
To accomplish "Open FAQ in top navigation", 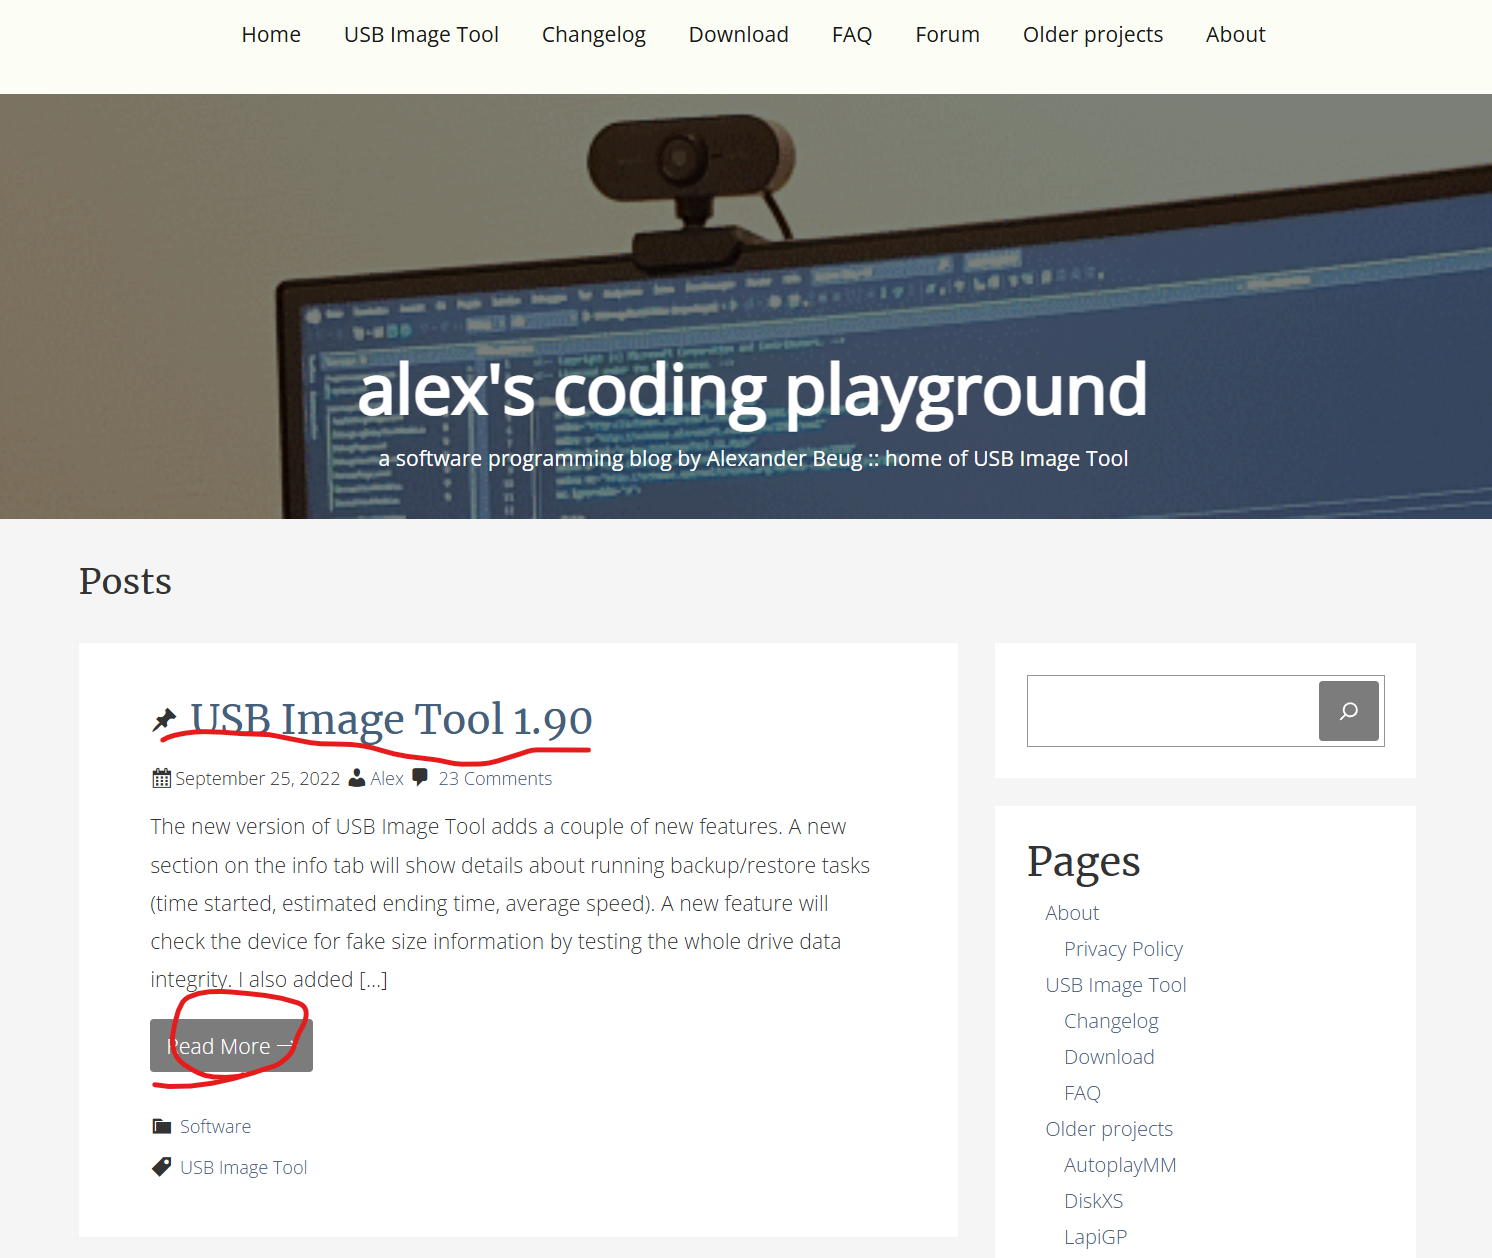I will point(852,34).
